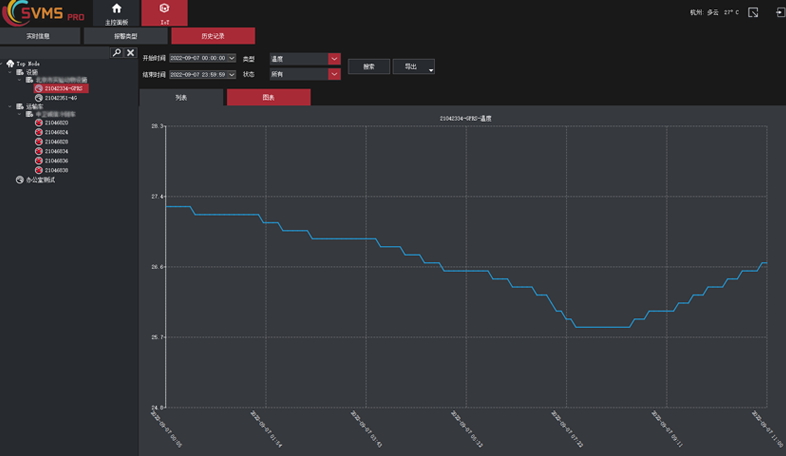The image size is (786, 456).
Task: Open the 开始时间 date picker dropdown
Action: click(232, 59)
